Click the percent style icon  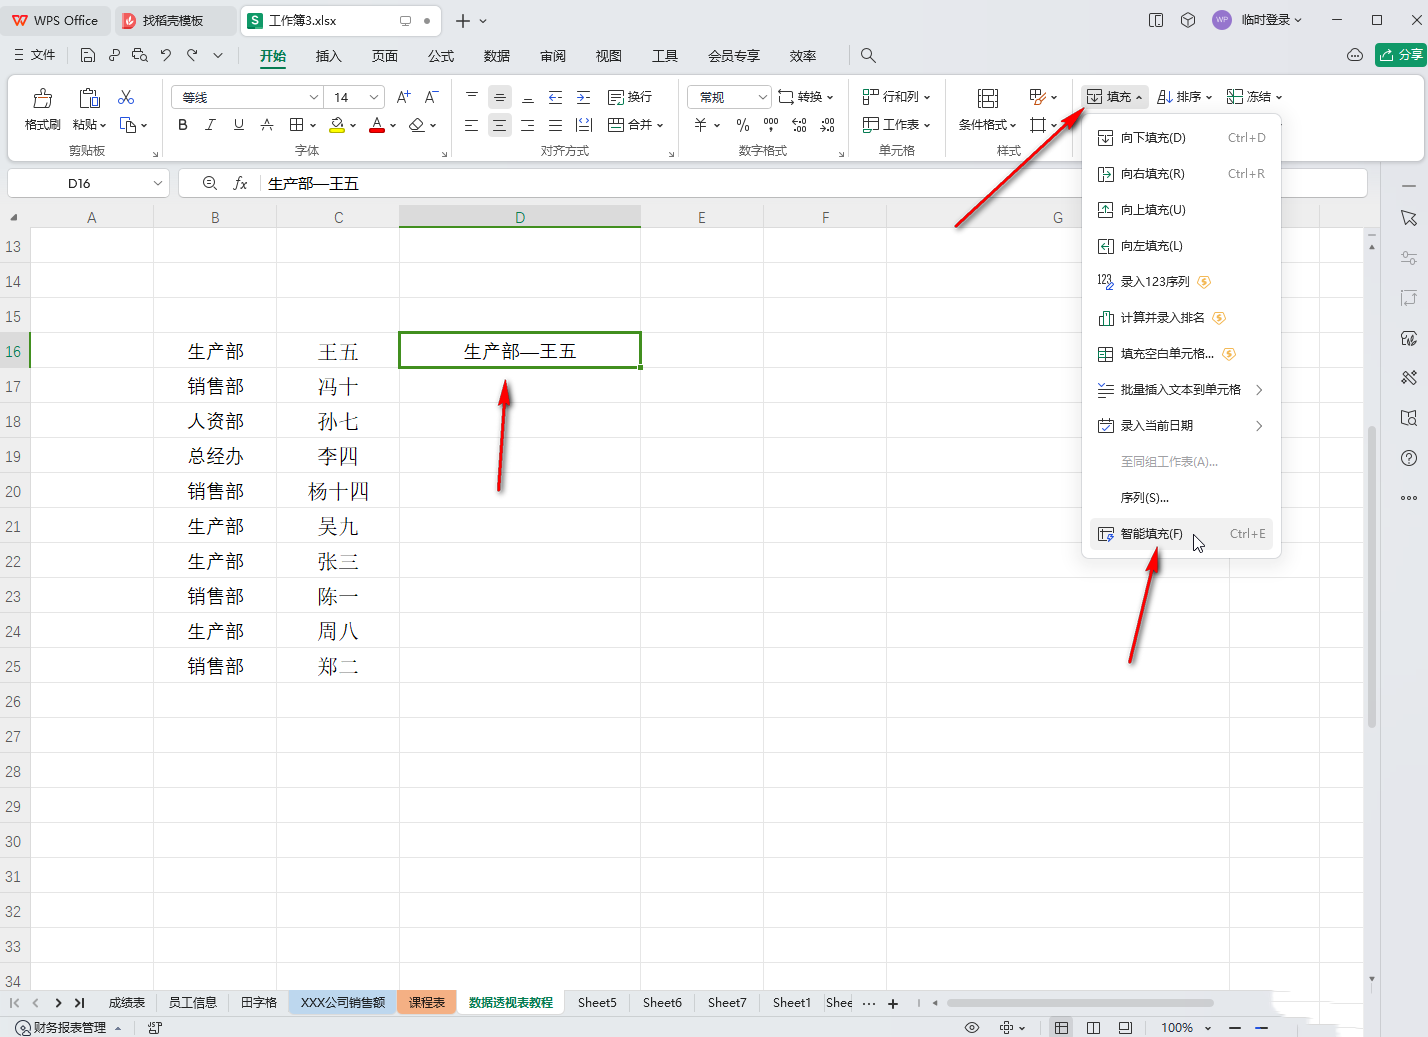[x=742, y=124]
